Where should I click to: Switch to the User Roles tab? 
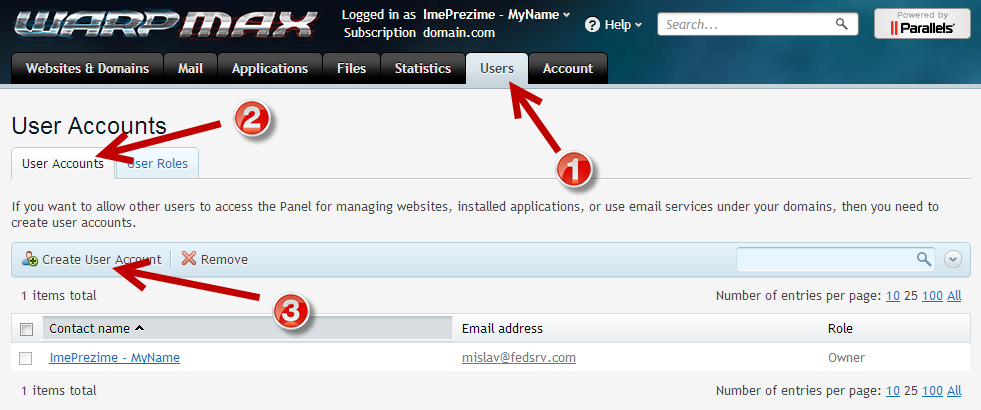[x=160, y=163]
